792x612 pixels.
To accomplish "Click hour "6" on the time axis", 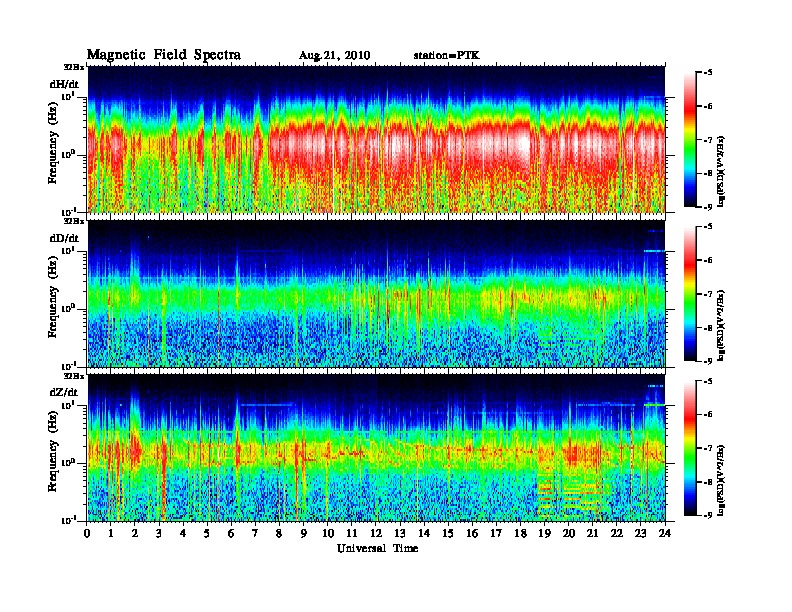I will pyautogui.click(x=231, y=533).
